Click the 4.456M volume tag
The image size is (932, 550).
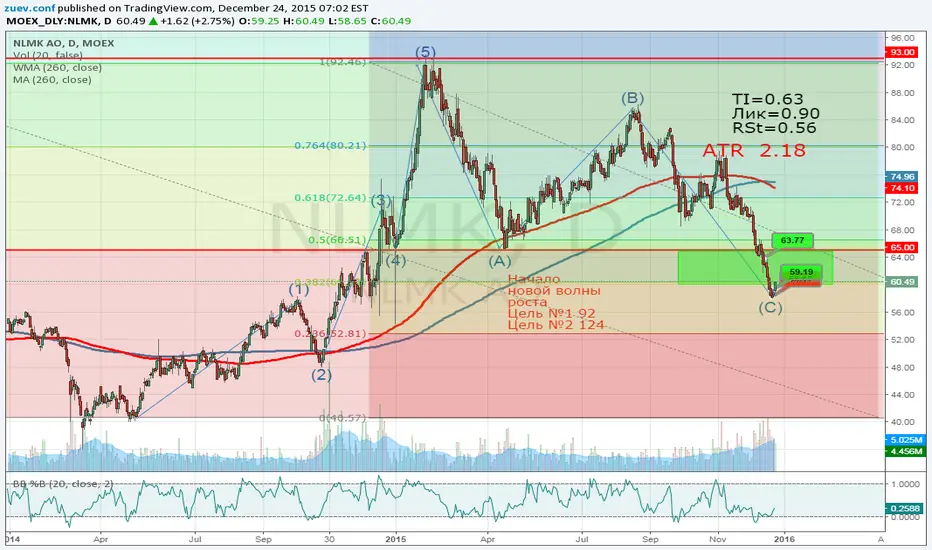click(x=905, y=451)
